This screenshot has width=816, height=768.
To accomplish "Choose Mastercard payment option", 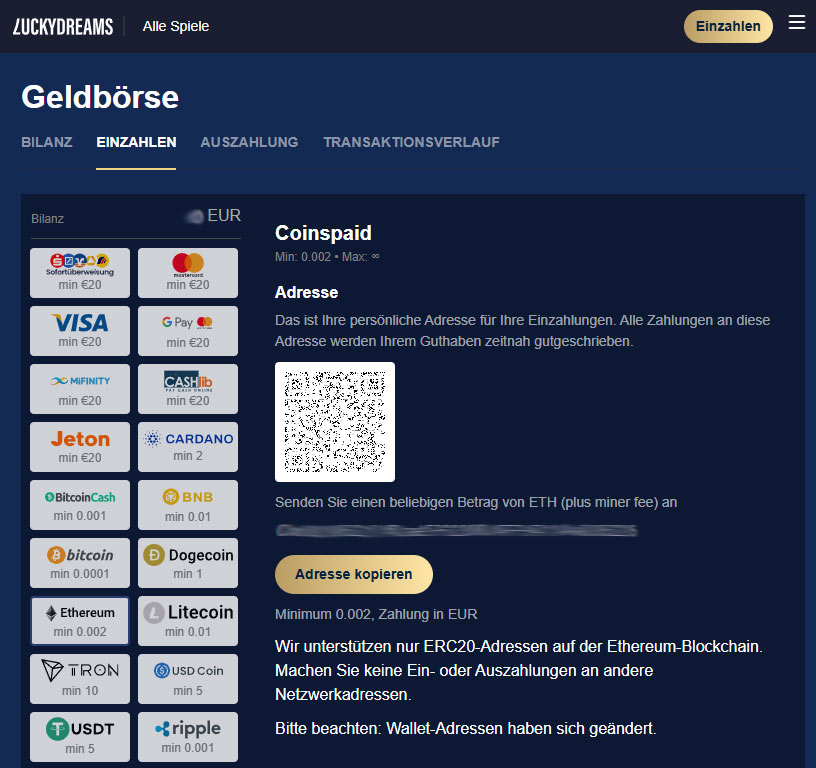I will click(x=188, y=273).
